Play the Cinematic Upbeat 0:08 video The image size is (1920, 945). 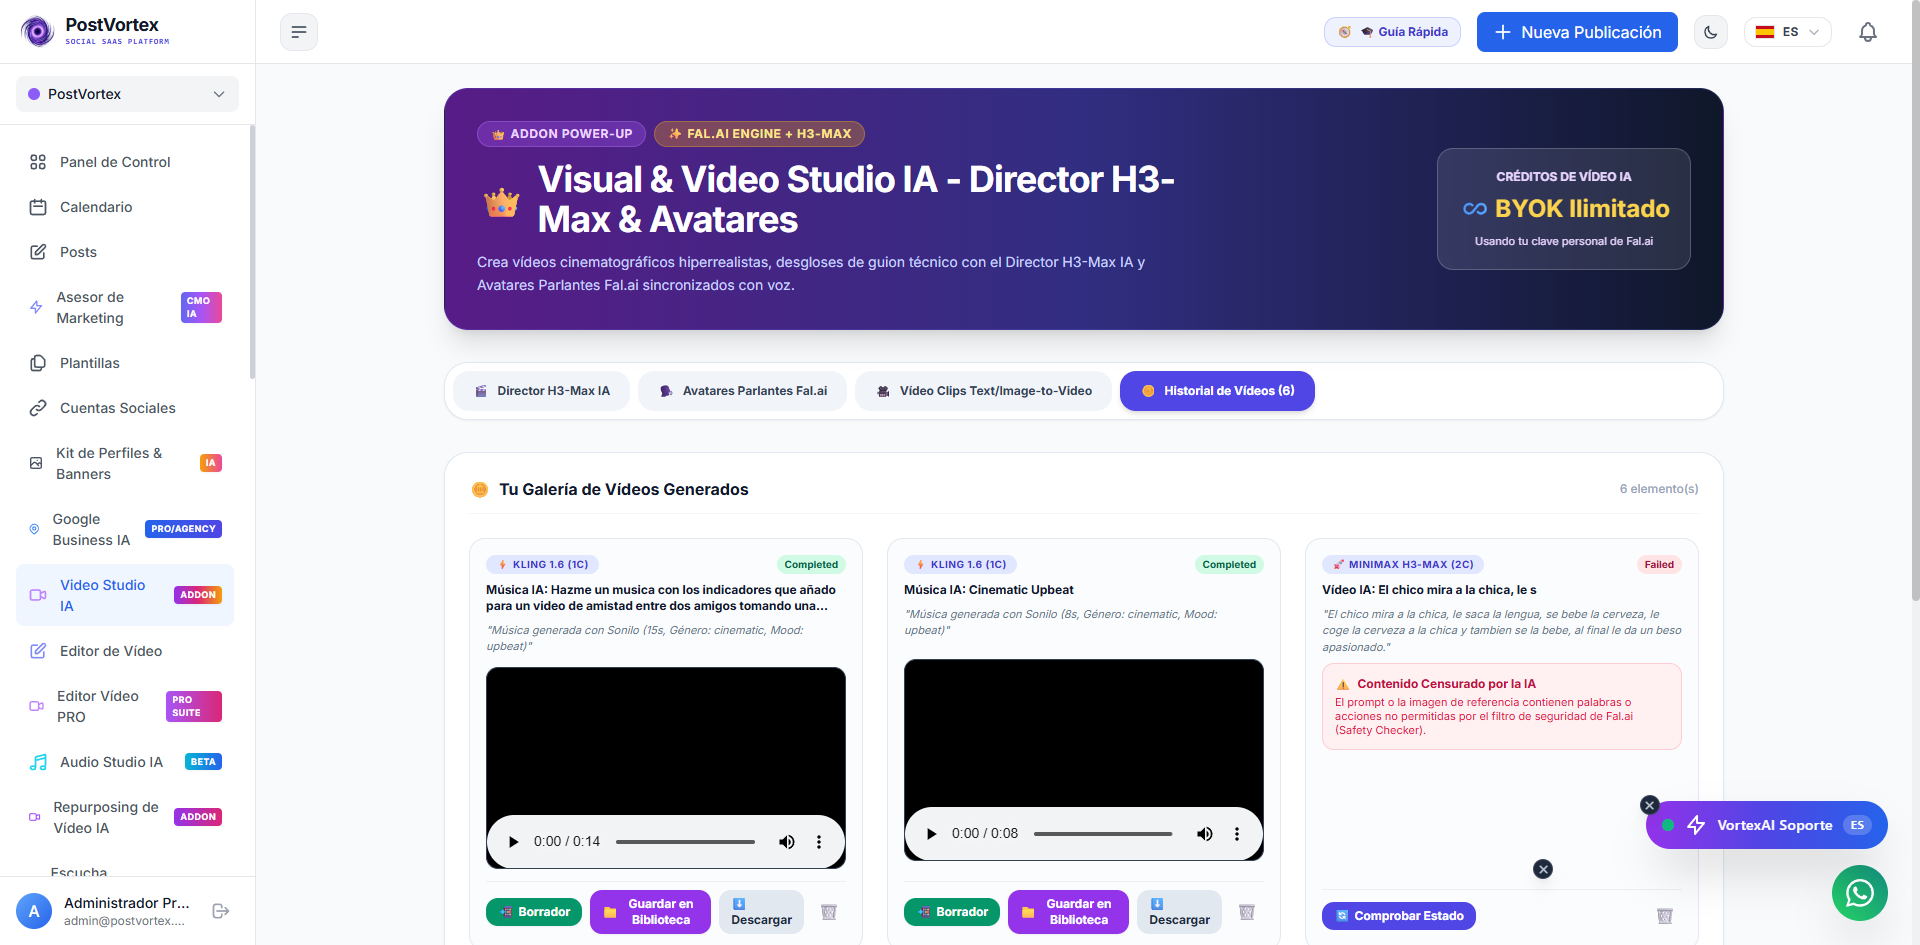(x=932, y=834)
